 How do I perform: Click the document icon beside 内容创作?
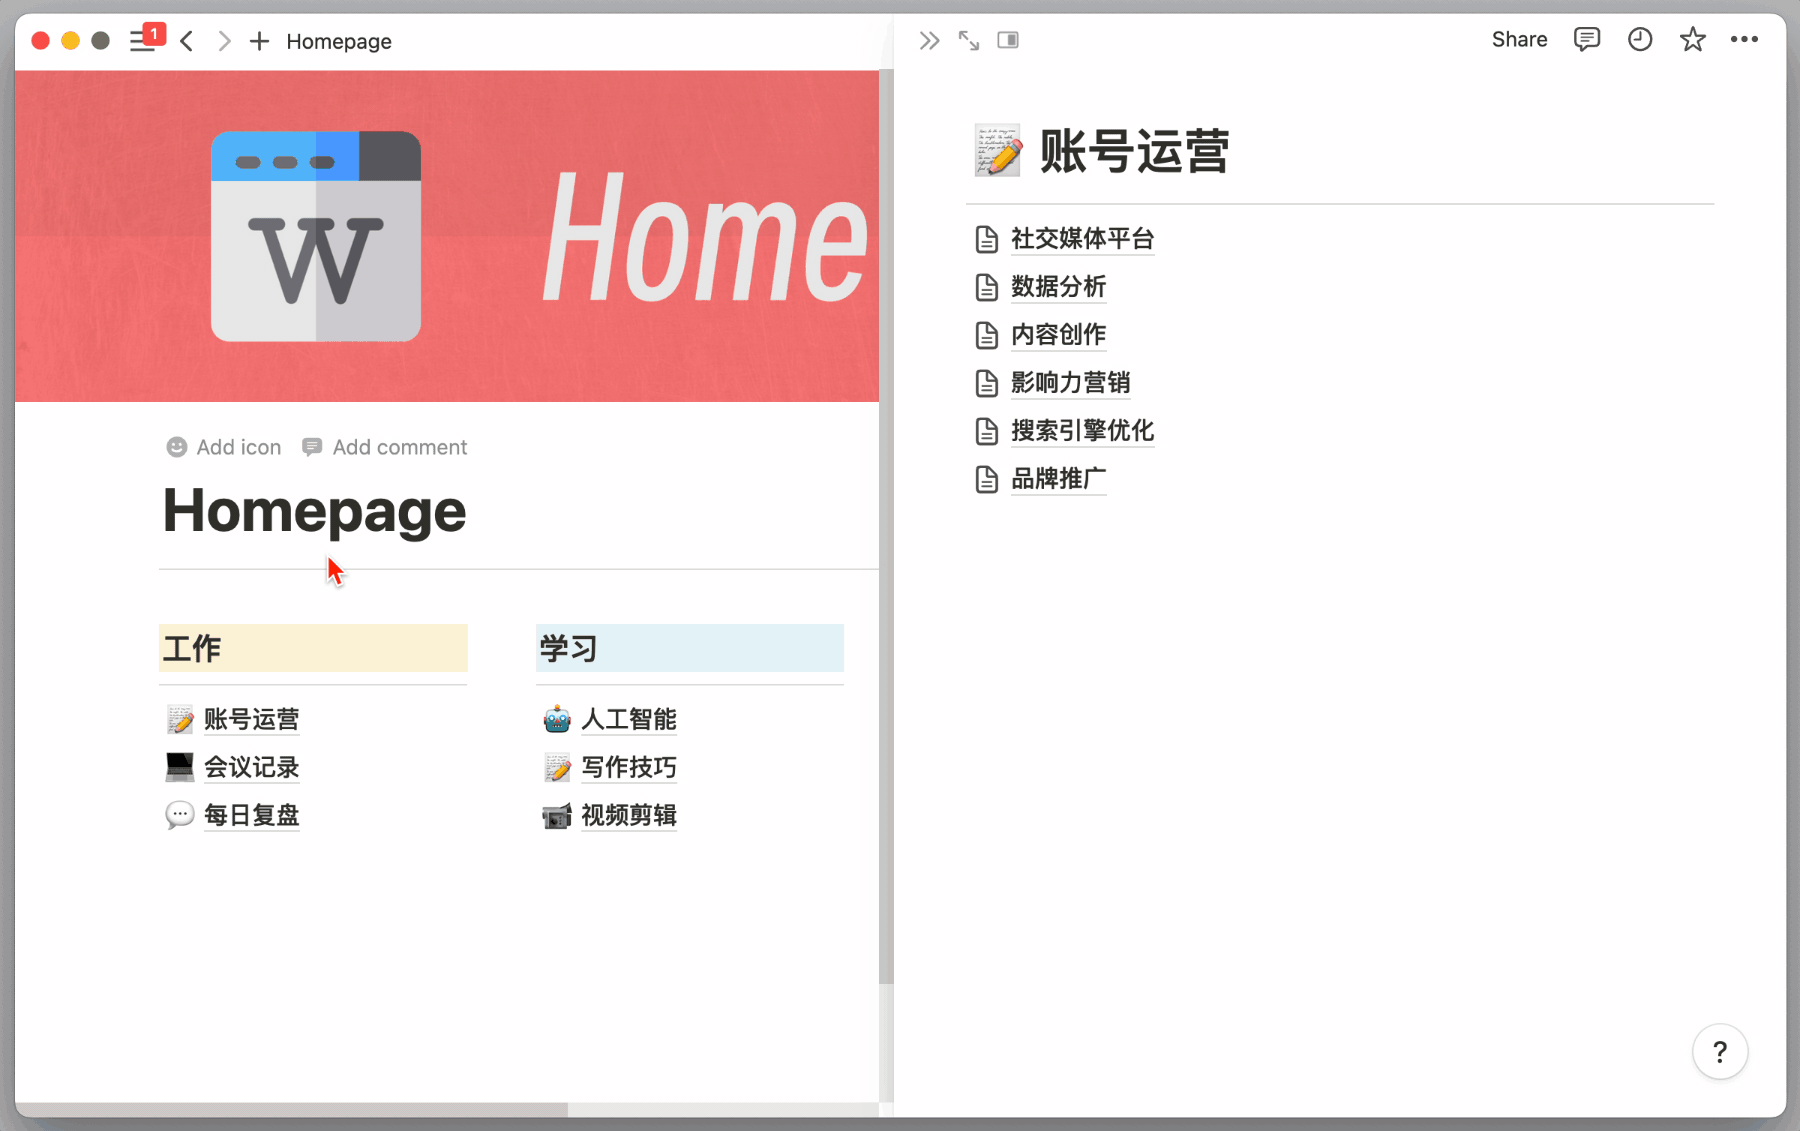click(x=987, y=335)
